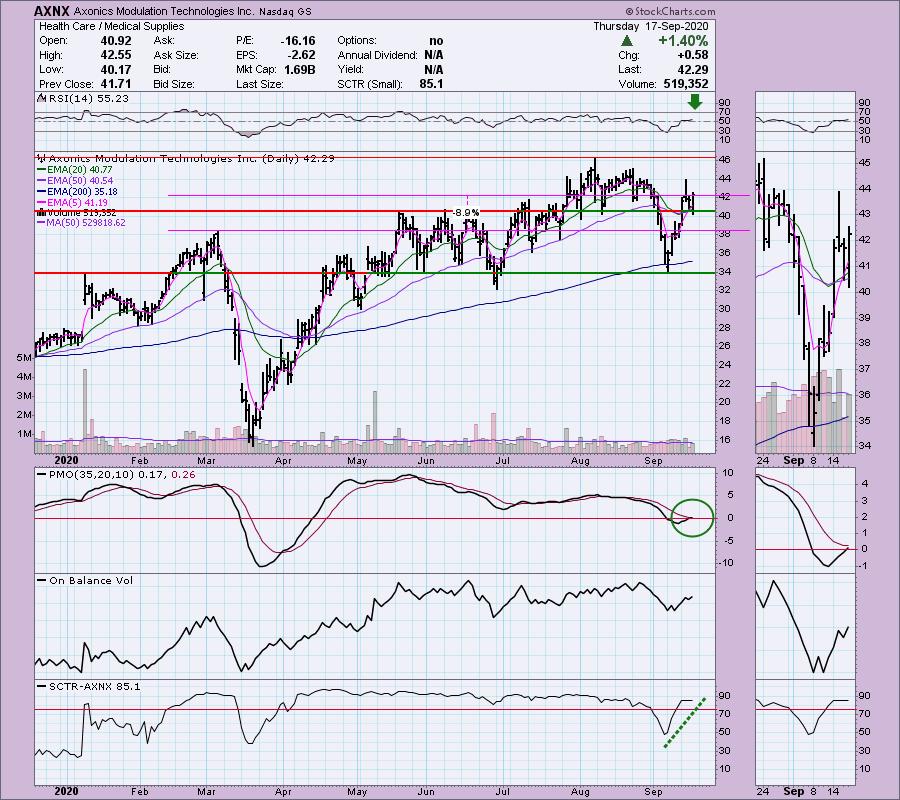900x800 pixels.
Task: Click the 45 price level on zoomed panel axis
Action: (864, 162)
